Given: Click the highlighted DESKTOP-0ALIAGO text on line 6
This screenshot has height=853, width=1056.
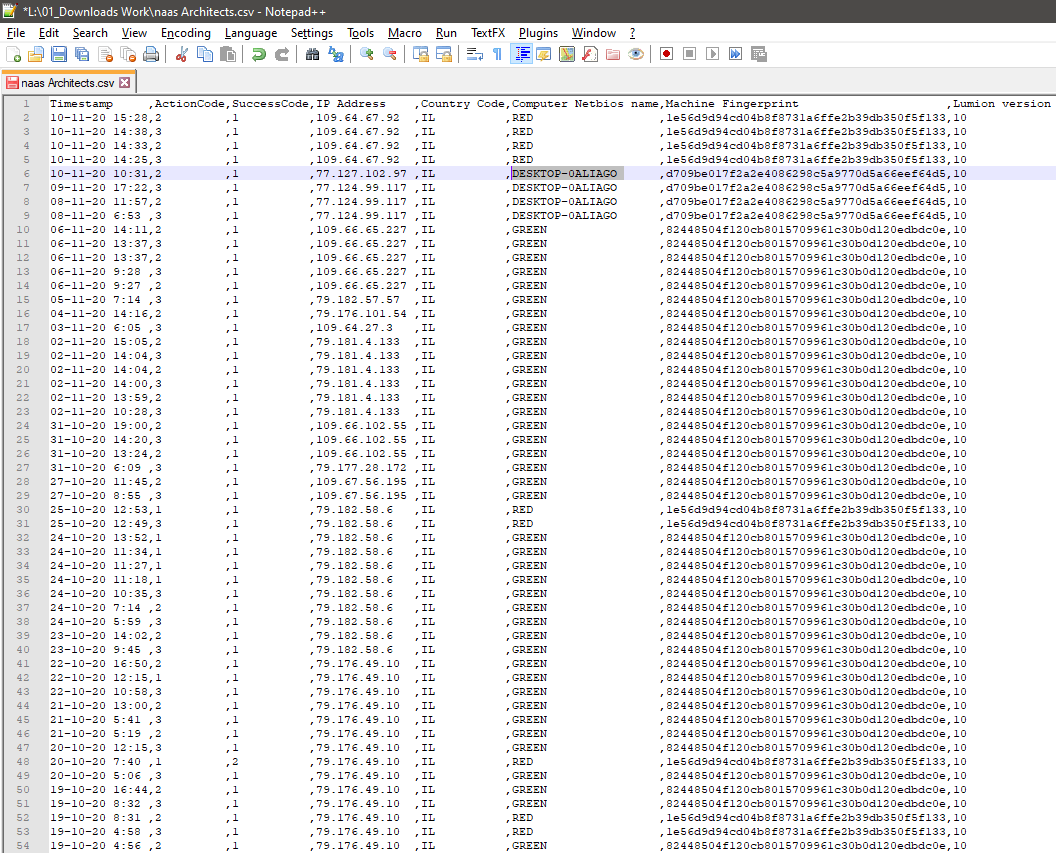Looking at the screenshot, I should (x=566, y=173).
